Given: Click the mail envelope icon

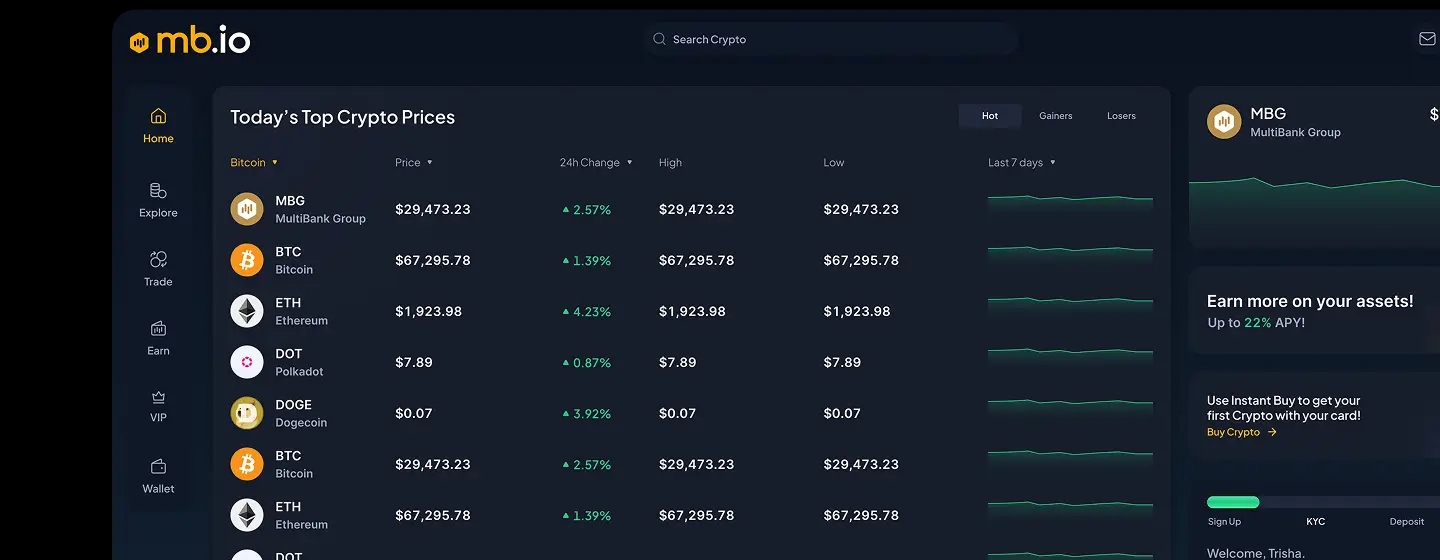Looking at the screenshot, I should click(x=1427, y=39).
